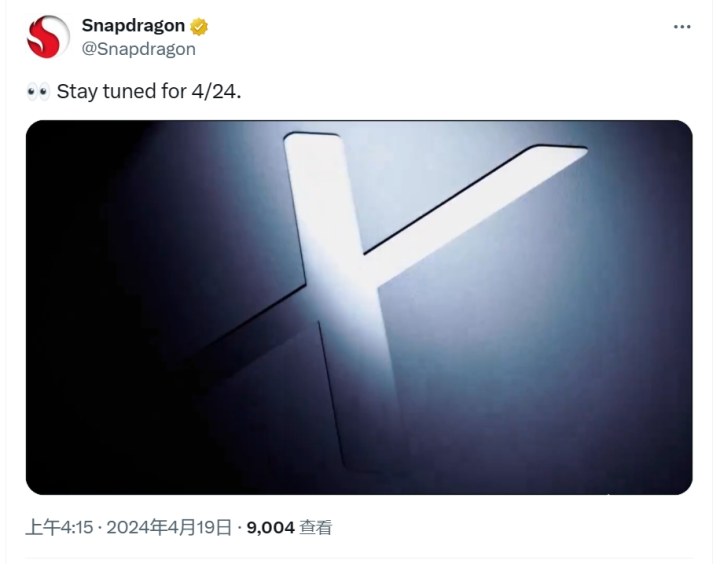Click the 9,004 view count number
Image resolution: width=720 pixels, height=564 pixels.
pyautogui.click(x=270, y=527)
